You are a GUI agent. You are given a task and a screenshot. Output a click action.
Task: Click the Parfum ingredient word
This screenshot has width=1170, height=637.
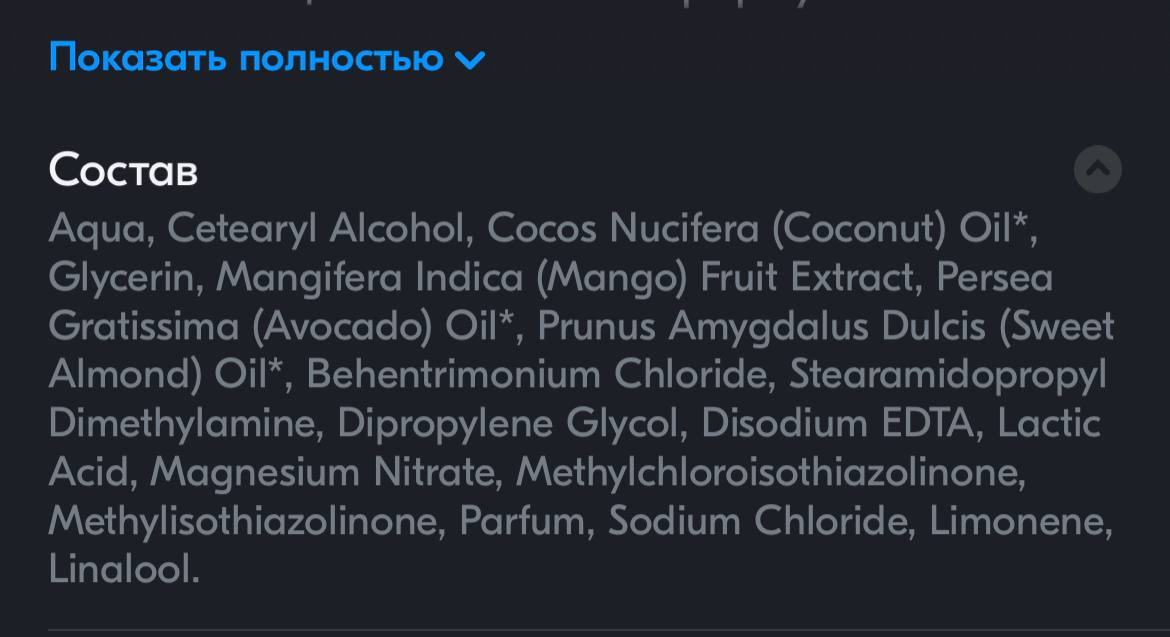coord(522,520)
